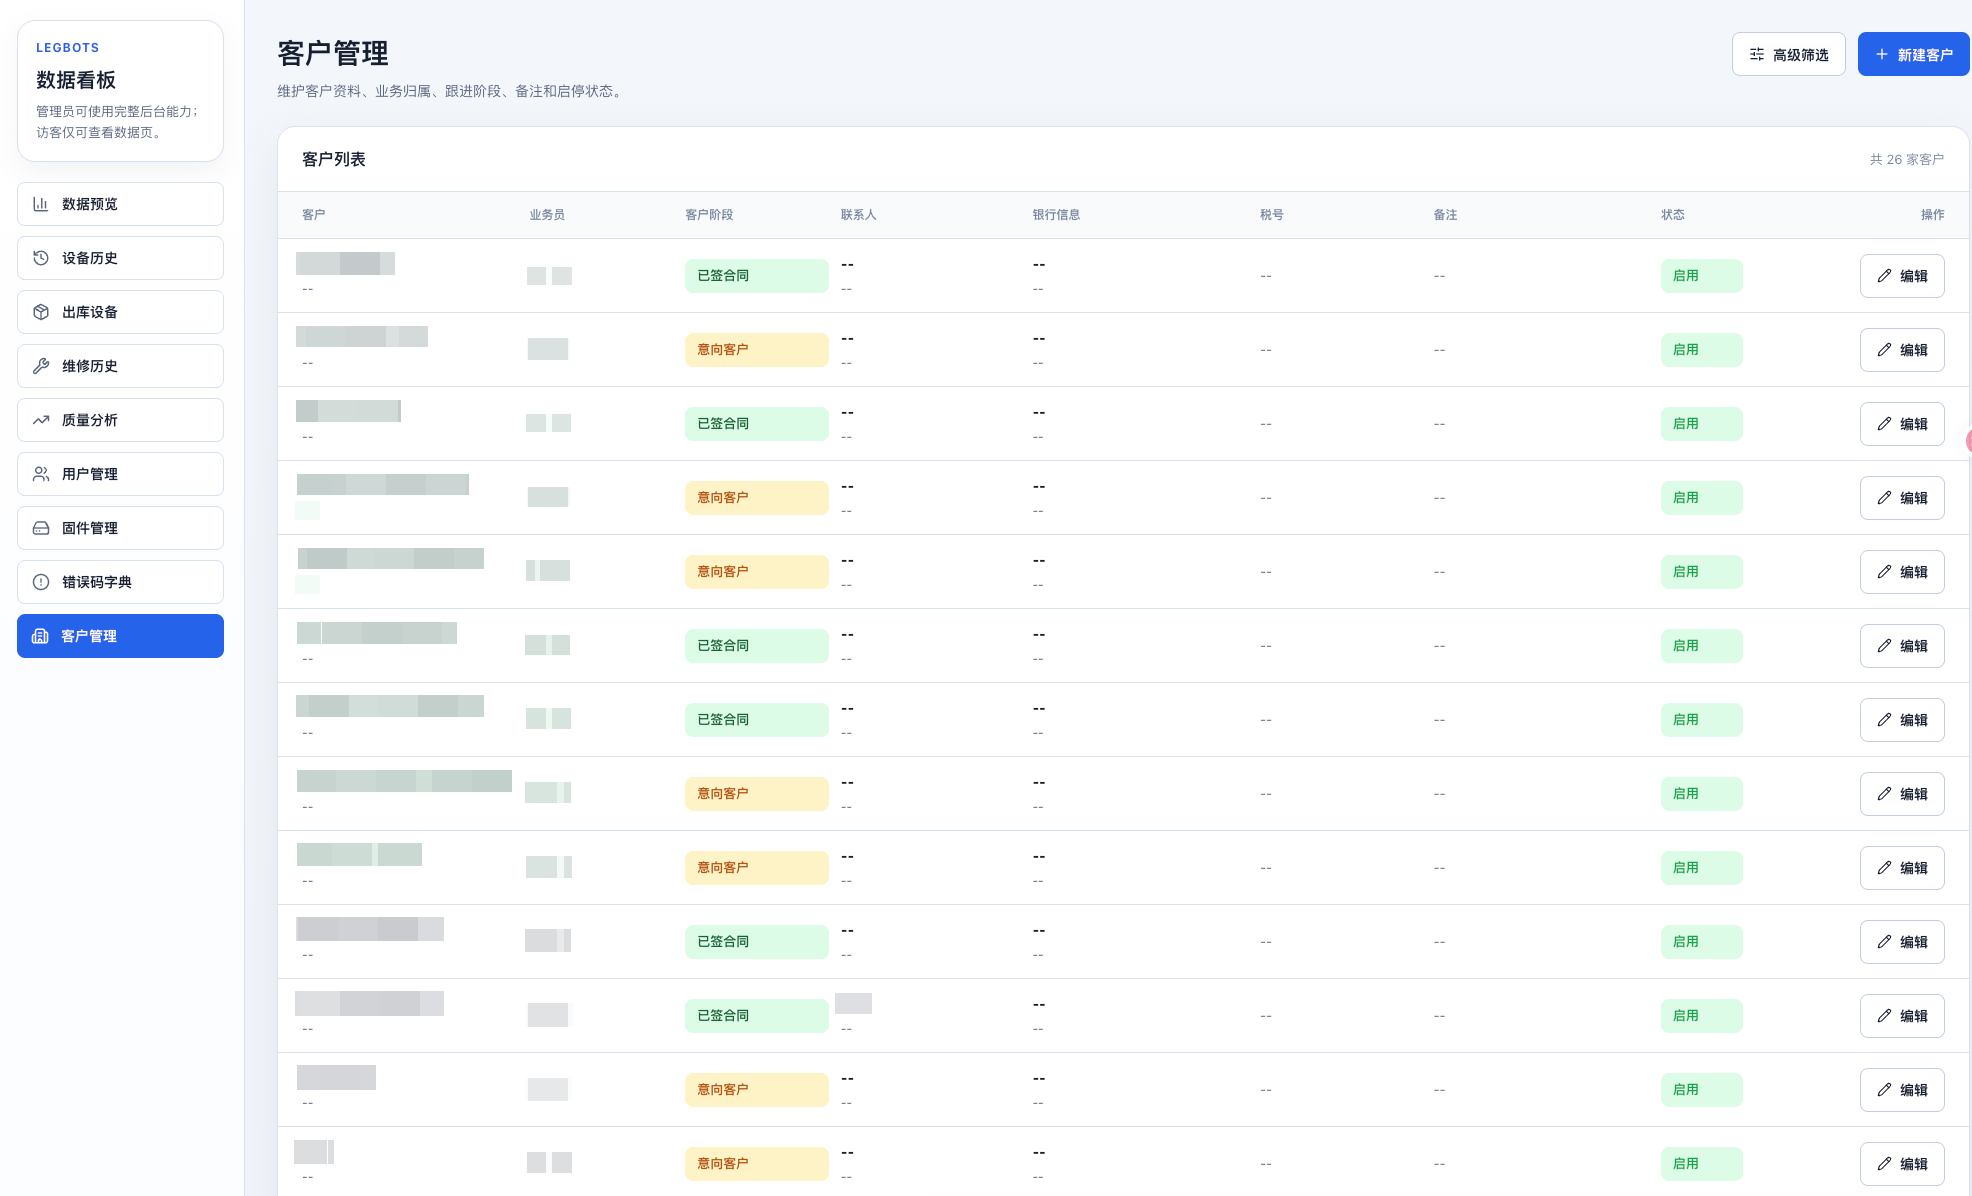Click the 客户列表 section title
The width and height of the screenshot is (1972, 1196).
point(334,160)
